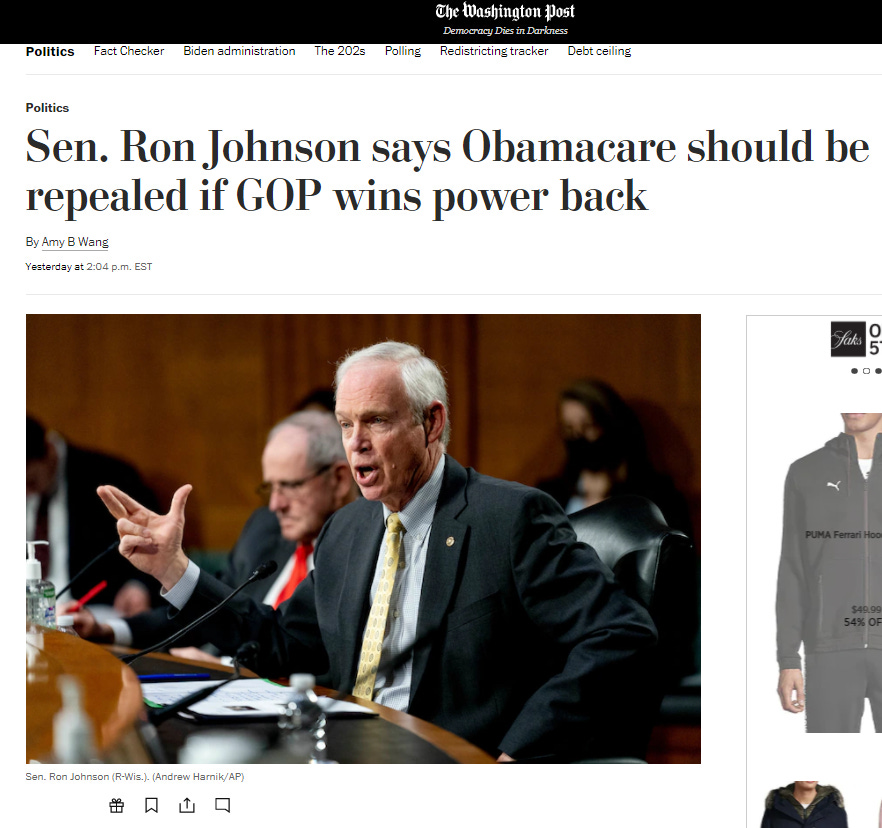
Task: Click the gift article icon
Action: click(x=116, y=806)
